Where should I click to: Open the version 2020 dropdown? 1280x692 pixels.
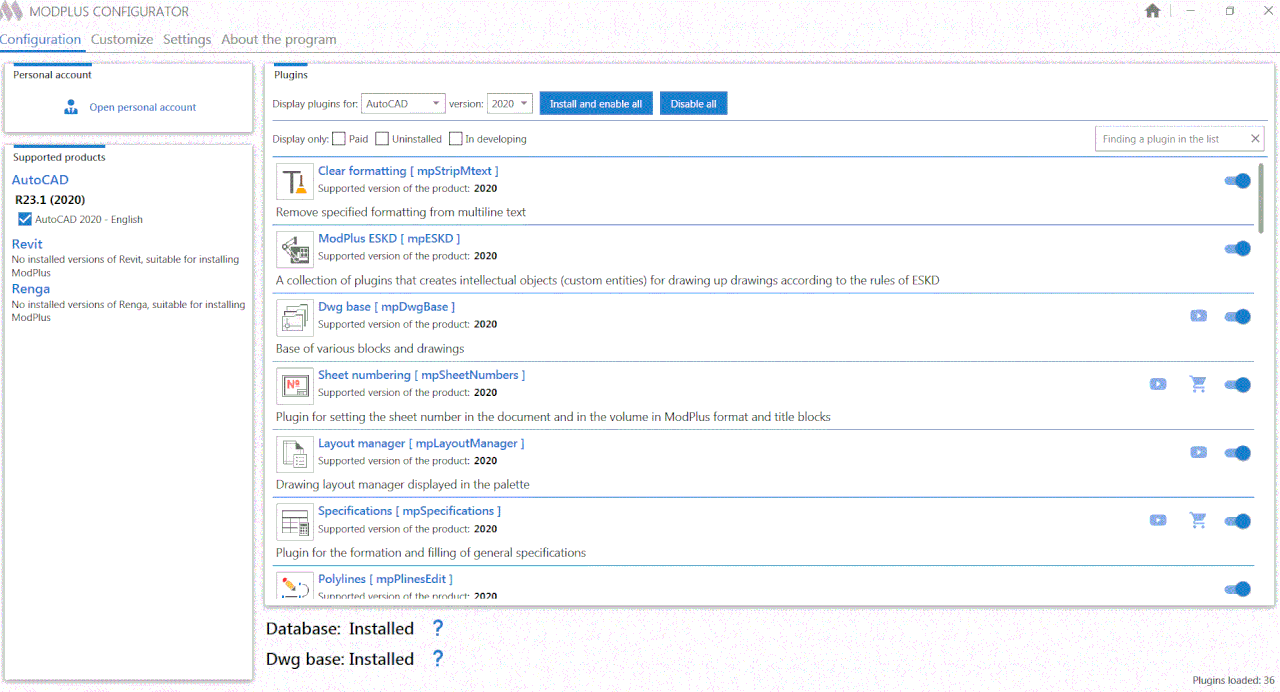(509, 103)
